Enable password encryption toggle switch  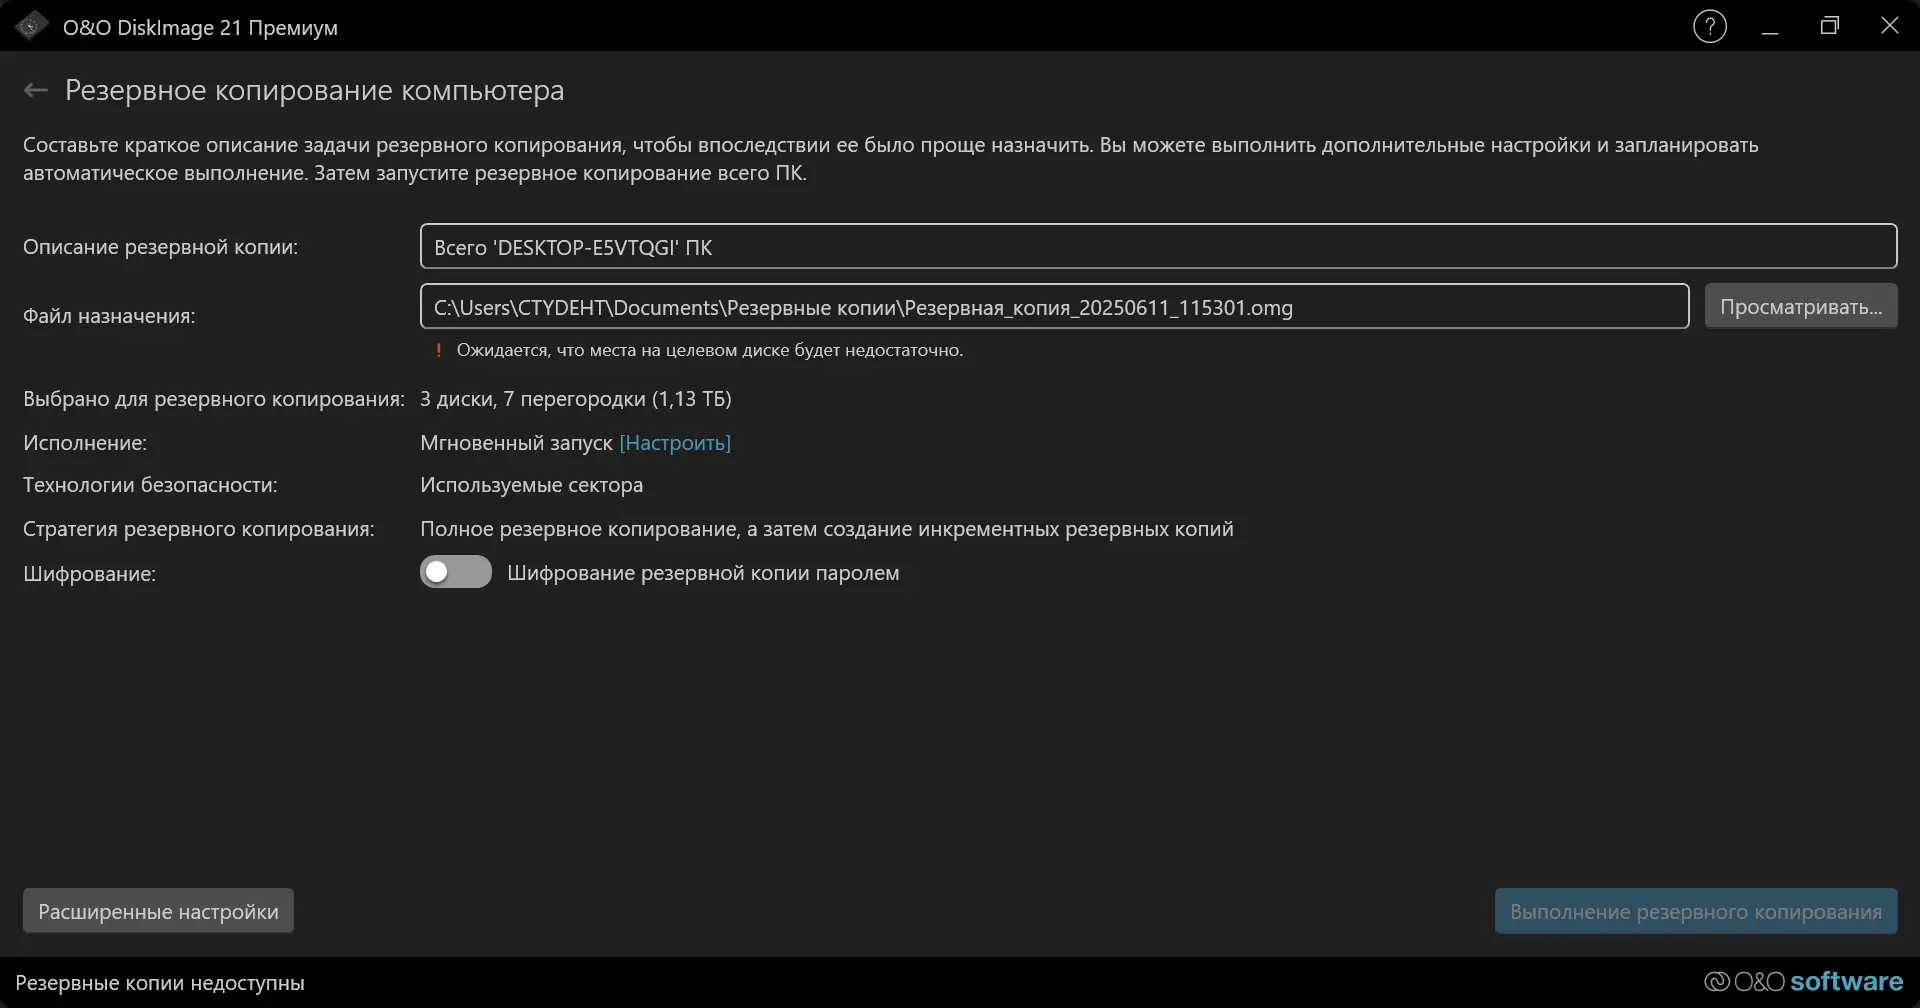click(455, 572)
